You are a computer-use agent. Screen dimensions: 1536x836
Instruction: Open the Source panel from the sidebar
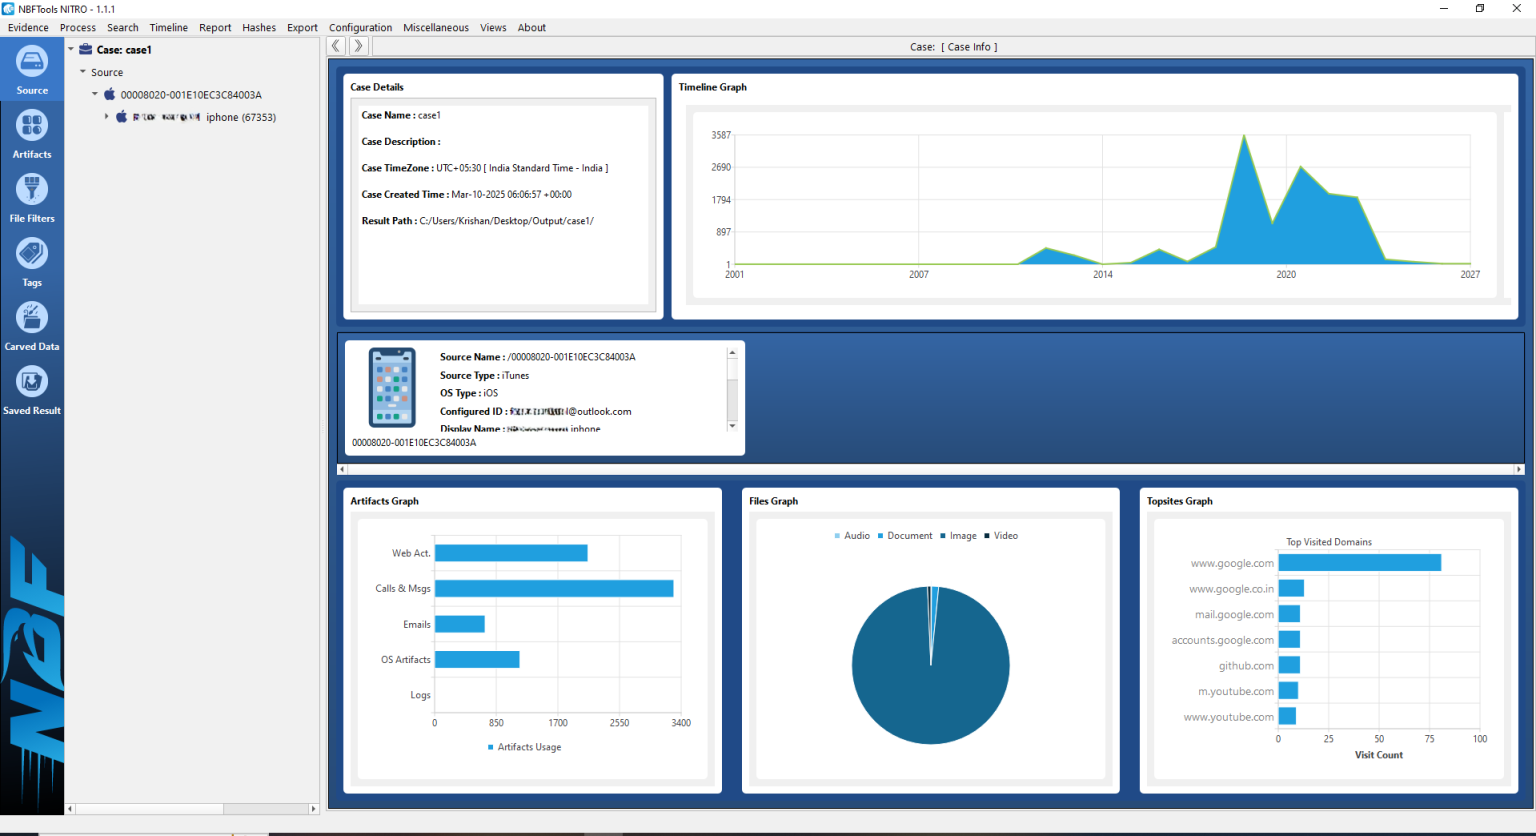[32, 68]
